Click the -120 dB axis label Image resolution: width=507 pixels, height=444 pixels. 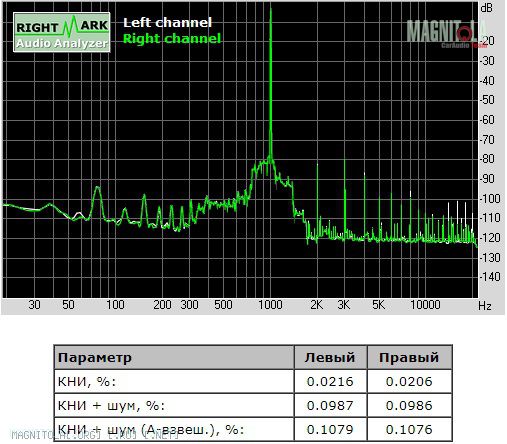(490, 238)
